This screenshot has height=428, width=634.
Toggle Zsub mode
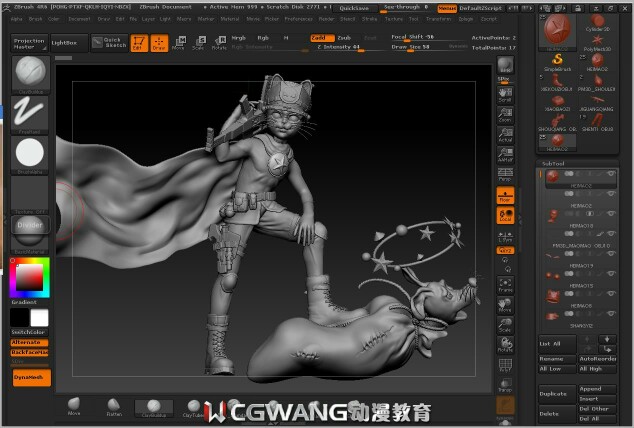[344, 38]
